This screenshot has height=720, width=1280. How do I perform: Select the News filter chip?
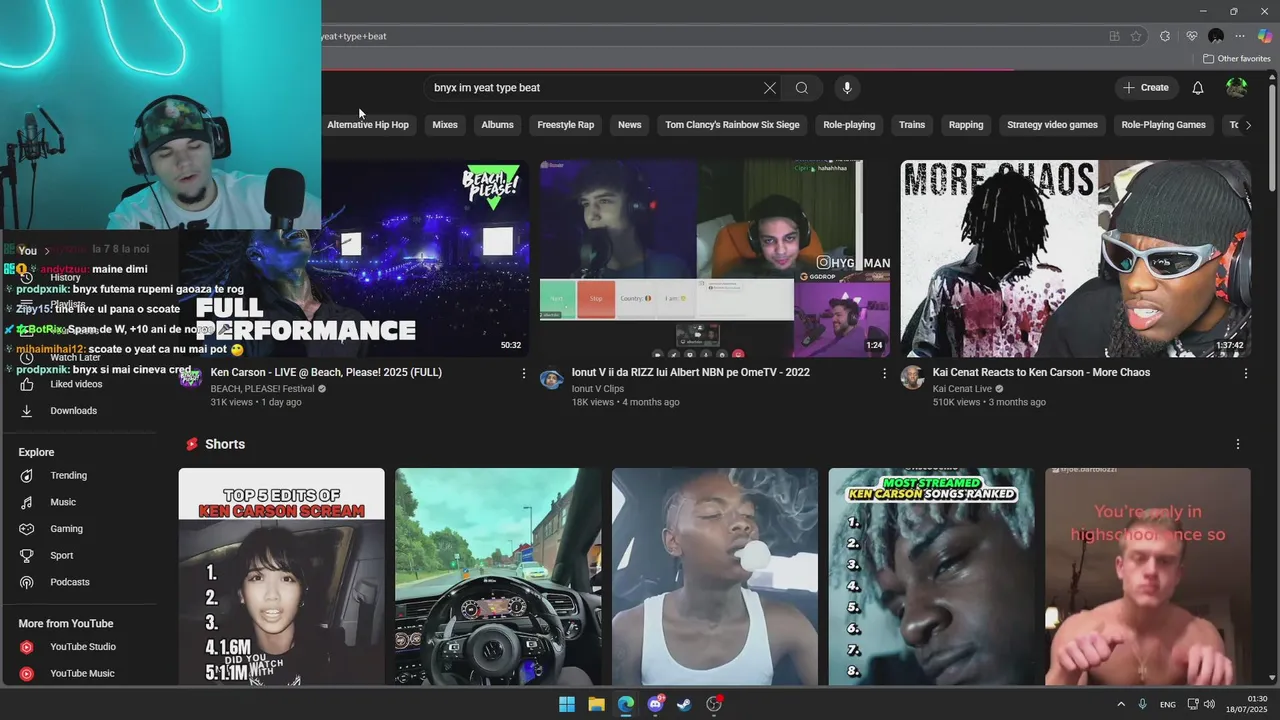629,125
